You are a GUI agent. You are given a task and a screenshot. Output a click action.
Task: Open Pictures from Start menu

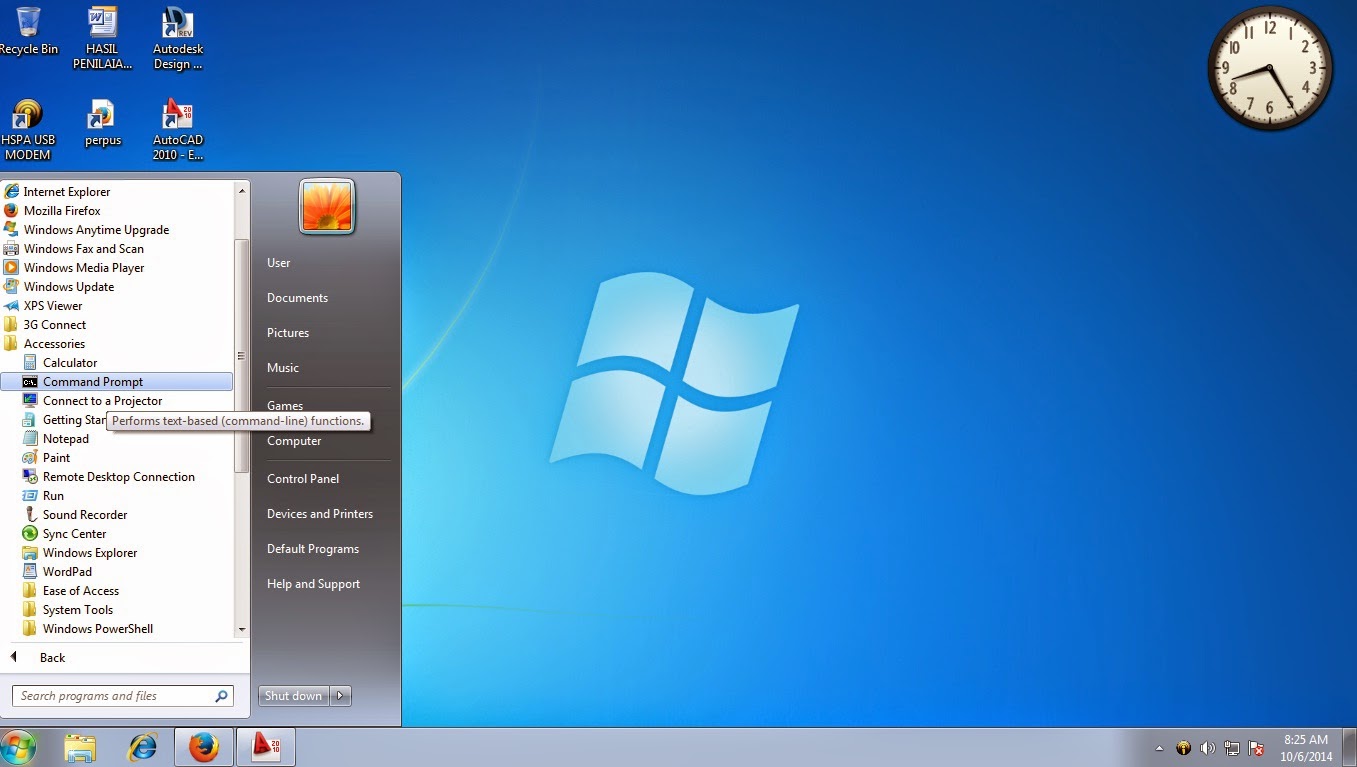coord(288,333)
